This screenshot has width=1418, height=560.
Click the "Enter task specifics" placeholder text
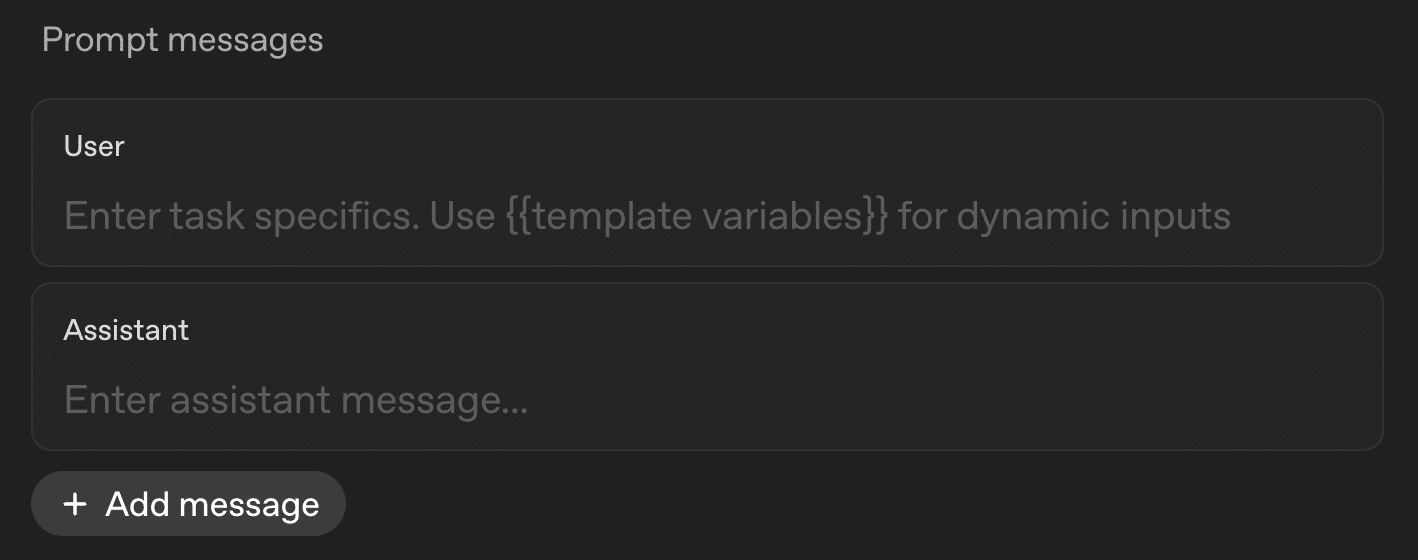240,216
